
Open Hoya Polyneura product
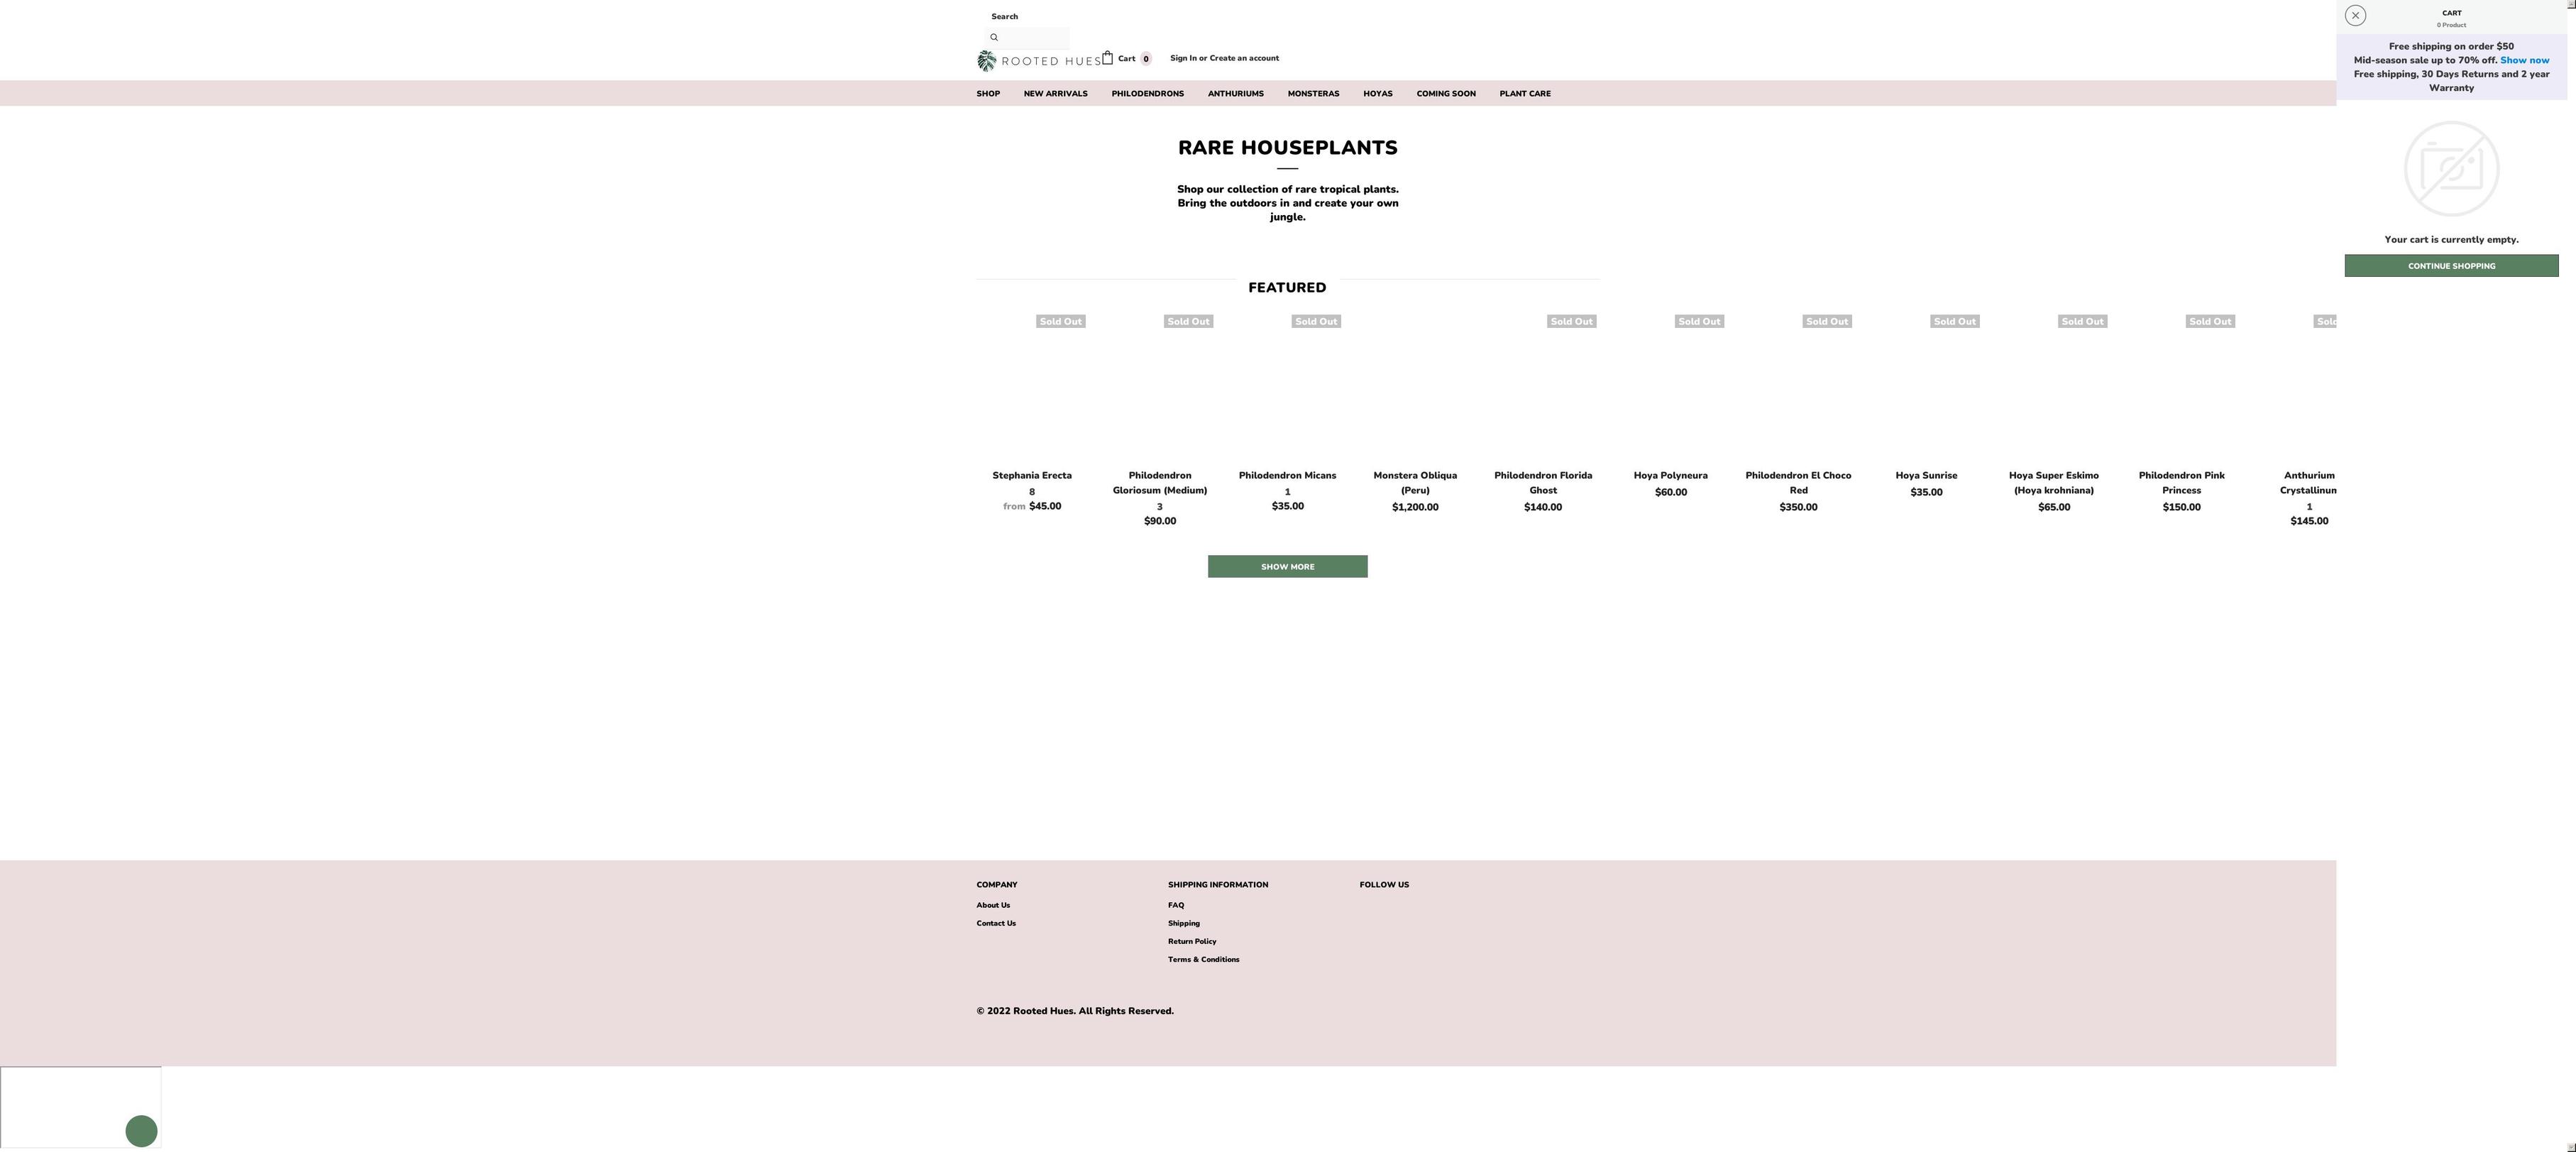[1670, 476]
